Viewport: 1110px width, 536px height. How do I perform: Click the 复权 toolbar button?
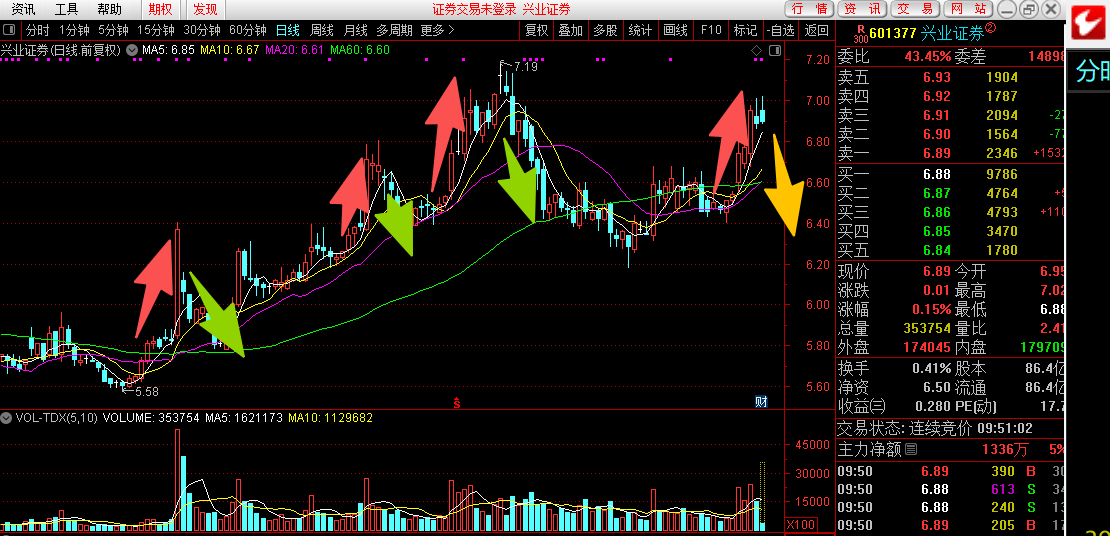point(537,30)
